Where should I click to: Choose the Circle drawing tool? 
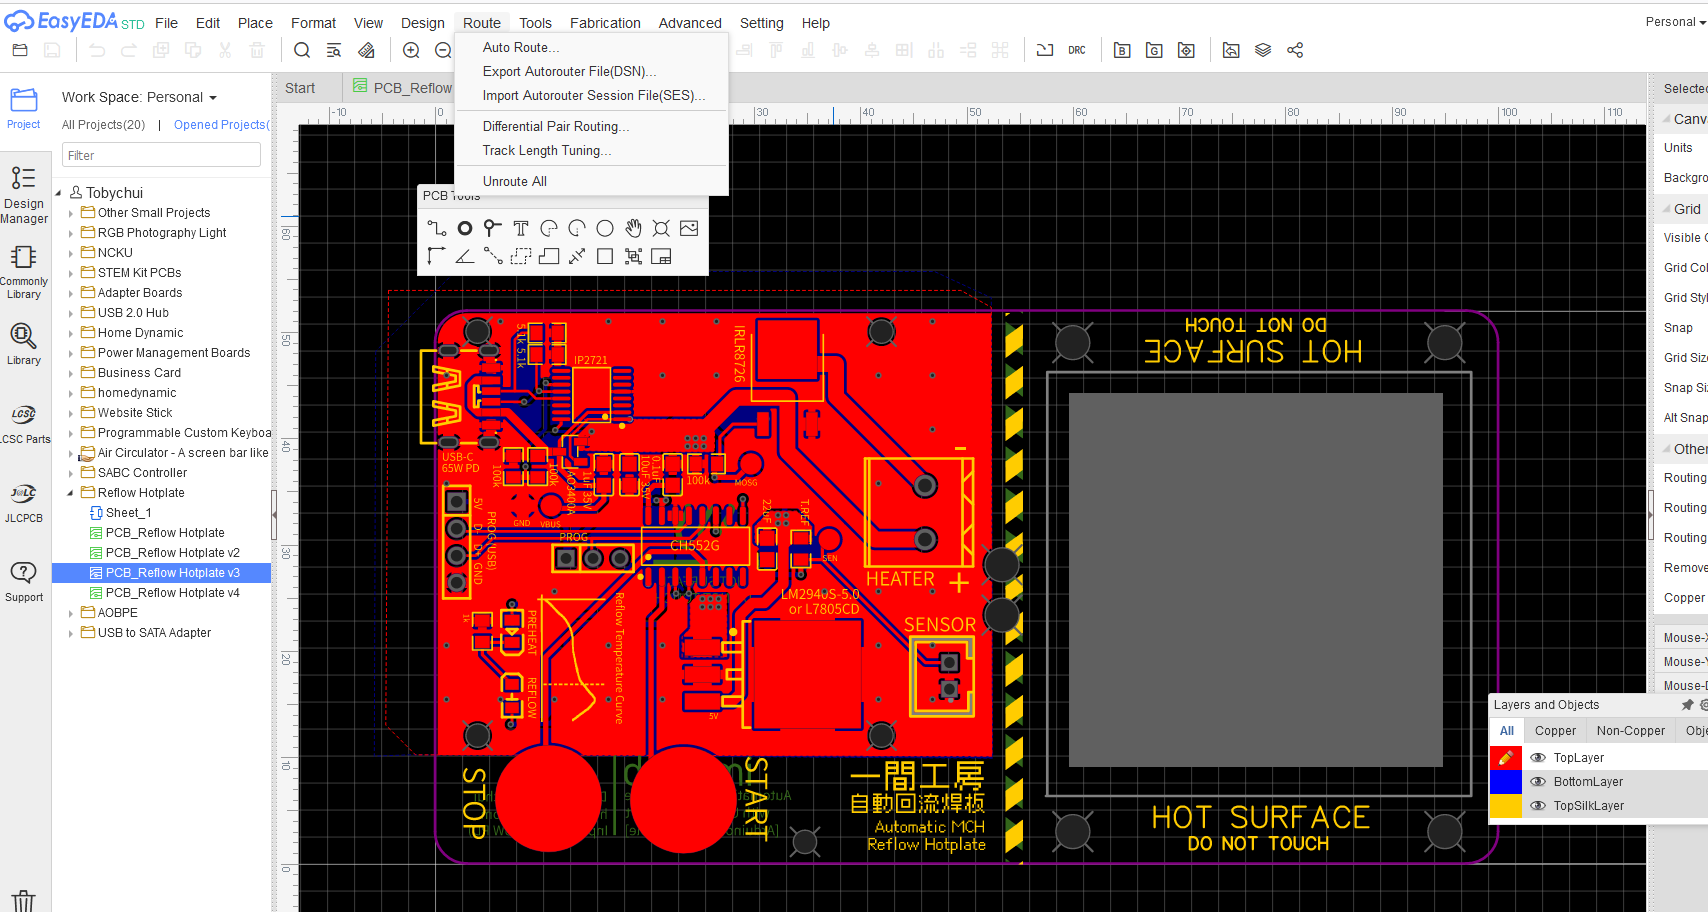(x=604, y=228)
